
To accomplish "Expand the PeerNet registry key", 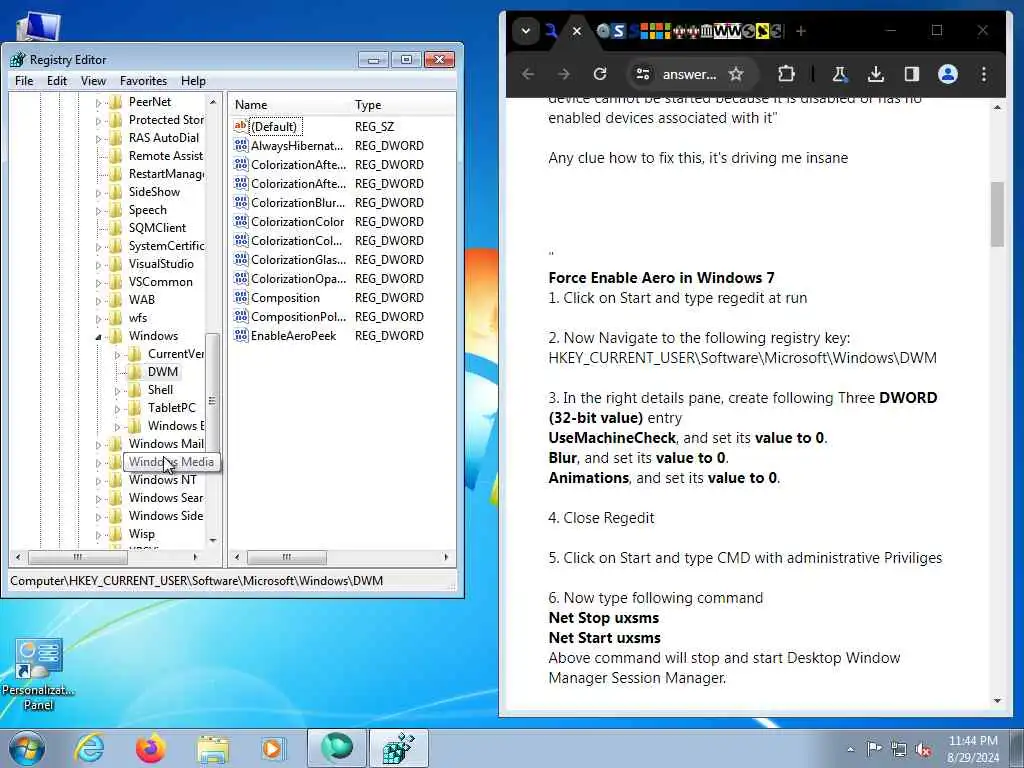I will coord(99,103).
